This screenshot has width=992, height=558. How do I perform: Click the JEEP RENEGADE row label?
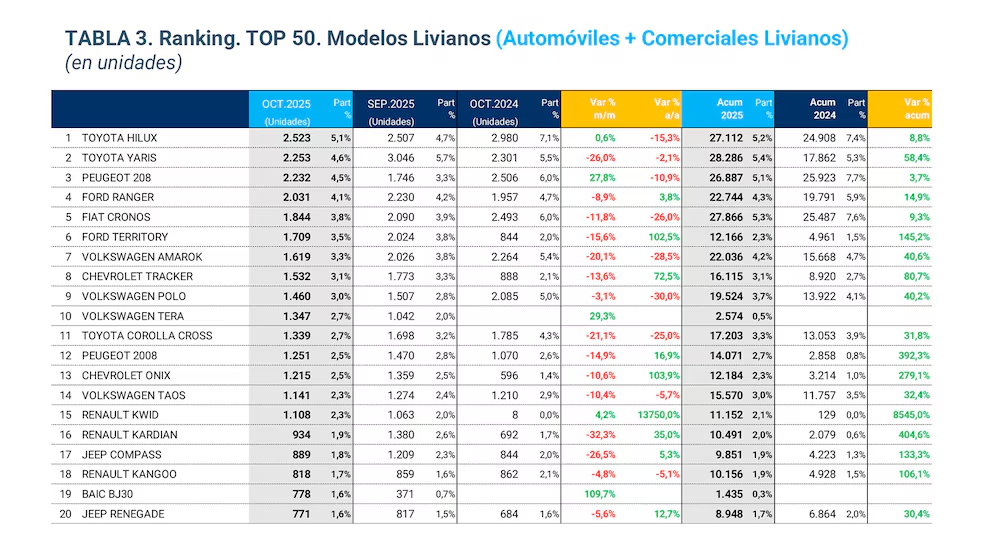122,514
